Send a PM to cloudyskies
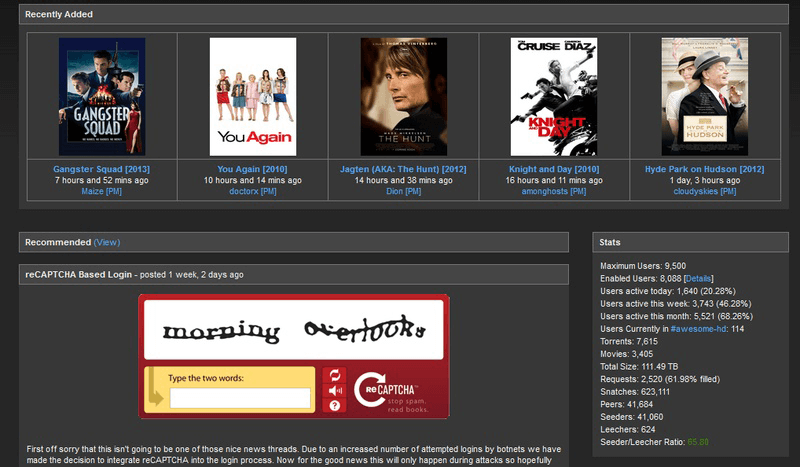Screen dimensions: 800x467 coord(728,191)
